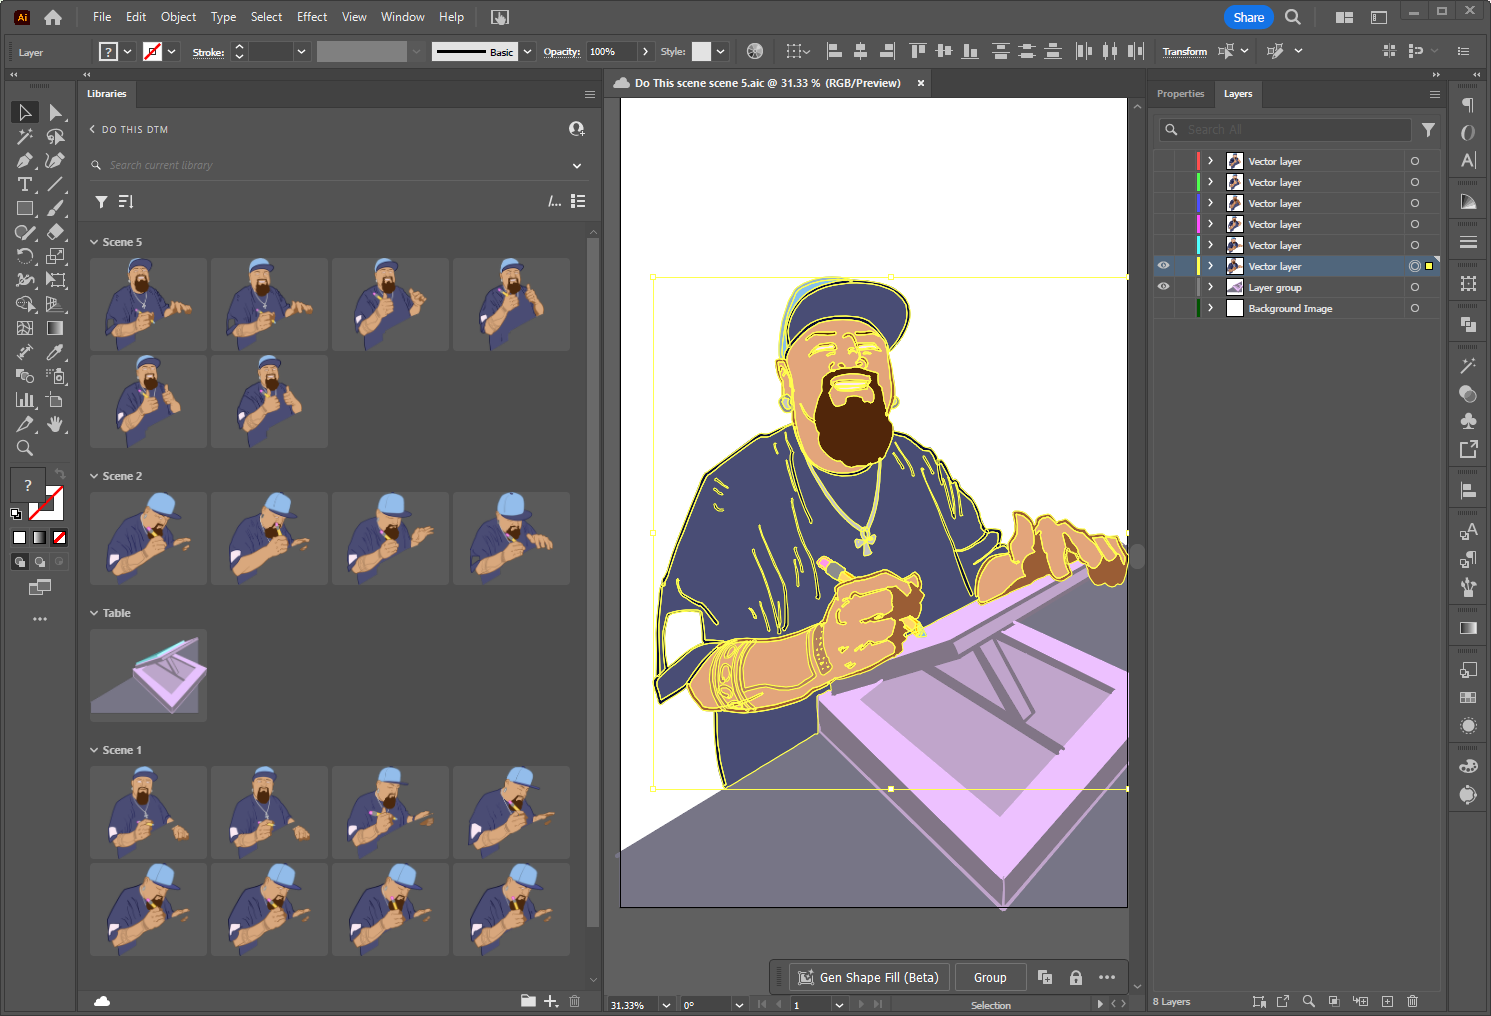Open the Basic brush definition dropdown
The height and width of the screenshot is (1016, 1491).
point(526,51)
